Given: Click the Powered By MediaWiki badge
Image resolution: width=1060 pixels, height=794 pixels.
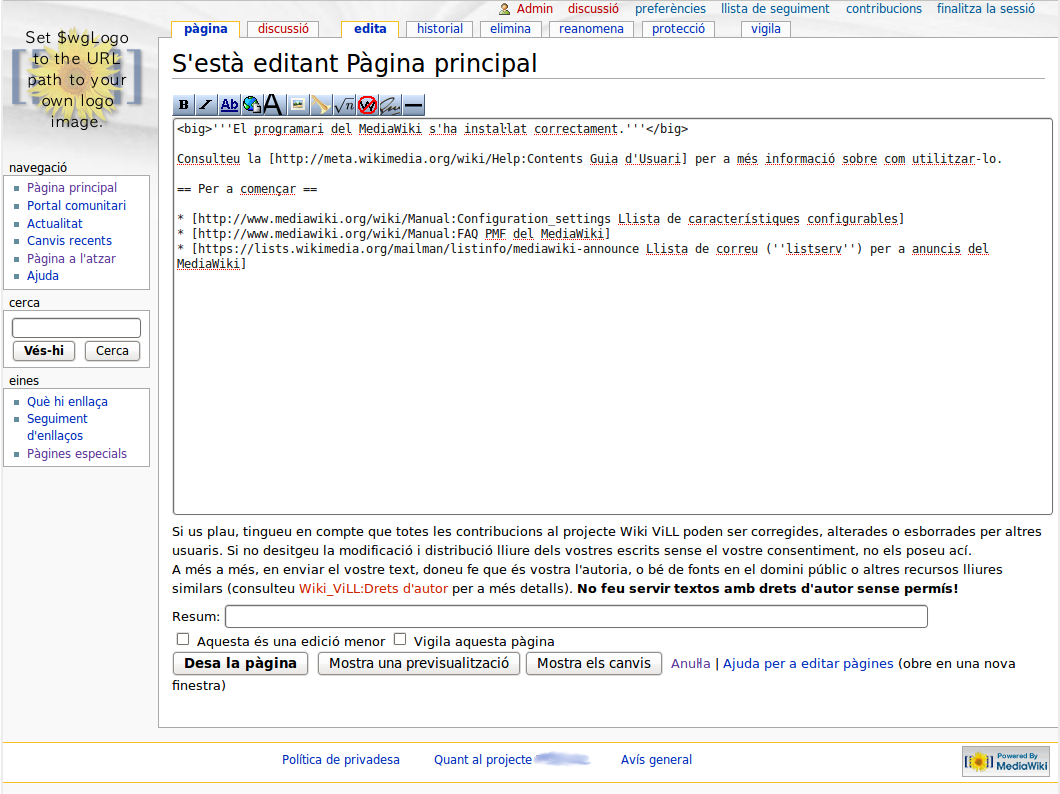Looking at the screenshot, I should pyautogui.click(x=1005, y=761).
